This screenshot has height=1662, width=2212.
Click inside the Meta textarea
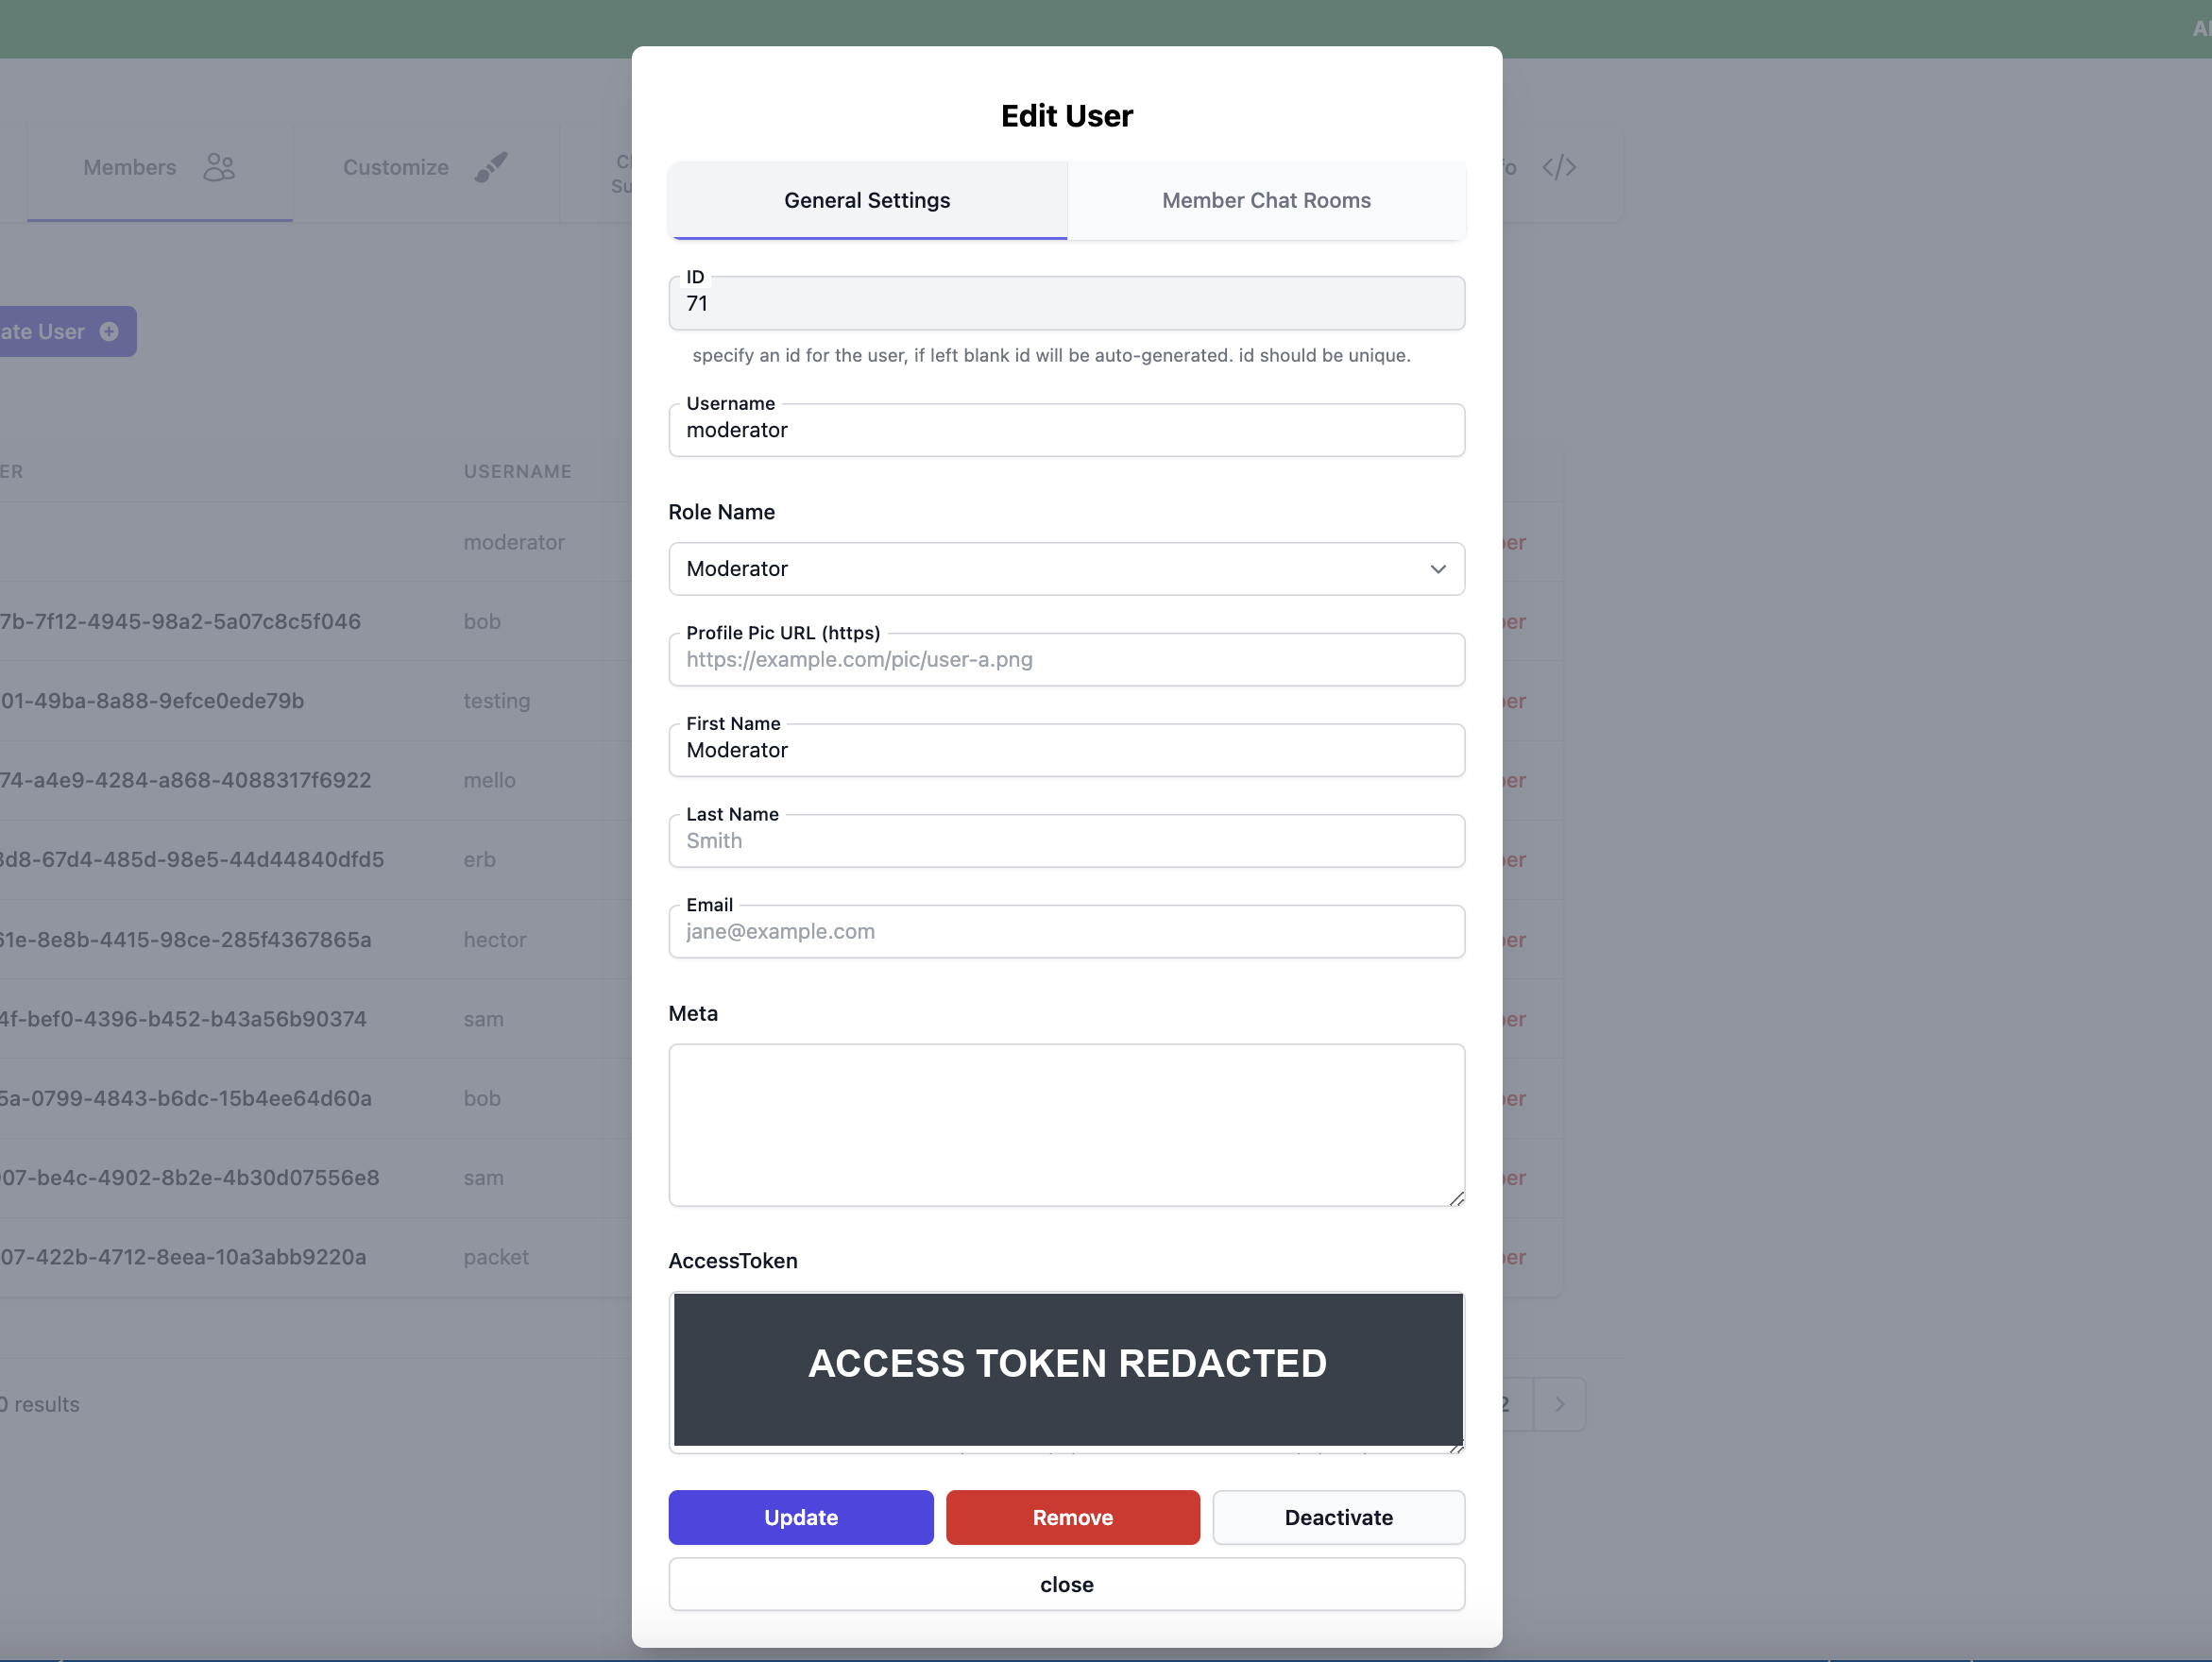1066,1125
